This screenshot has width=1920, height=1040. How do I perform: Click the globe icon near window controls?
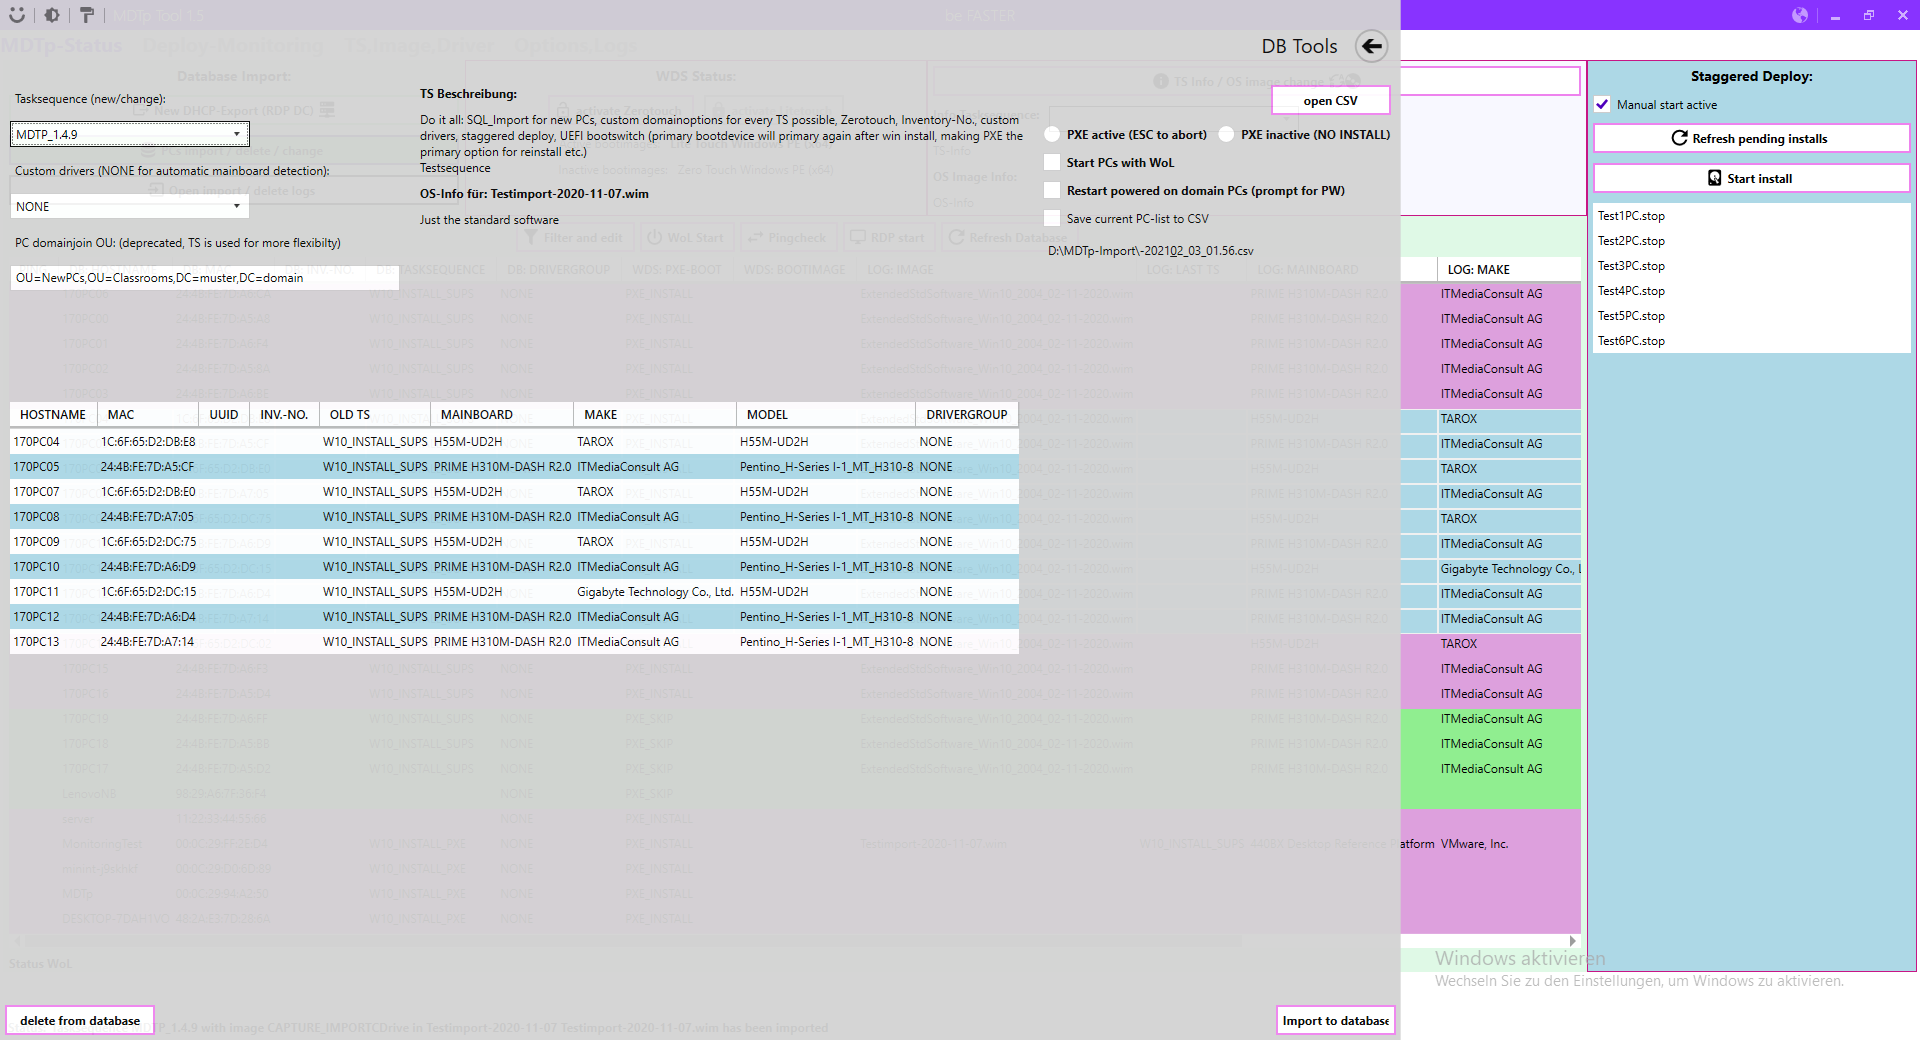pos(1800,15)
